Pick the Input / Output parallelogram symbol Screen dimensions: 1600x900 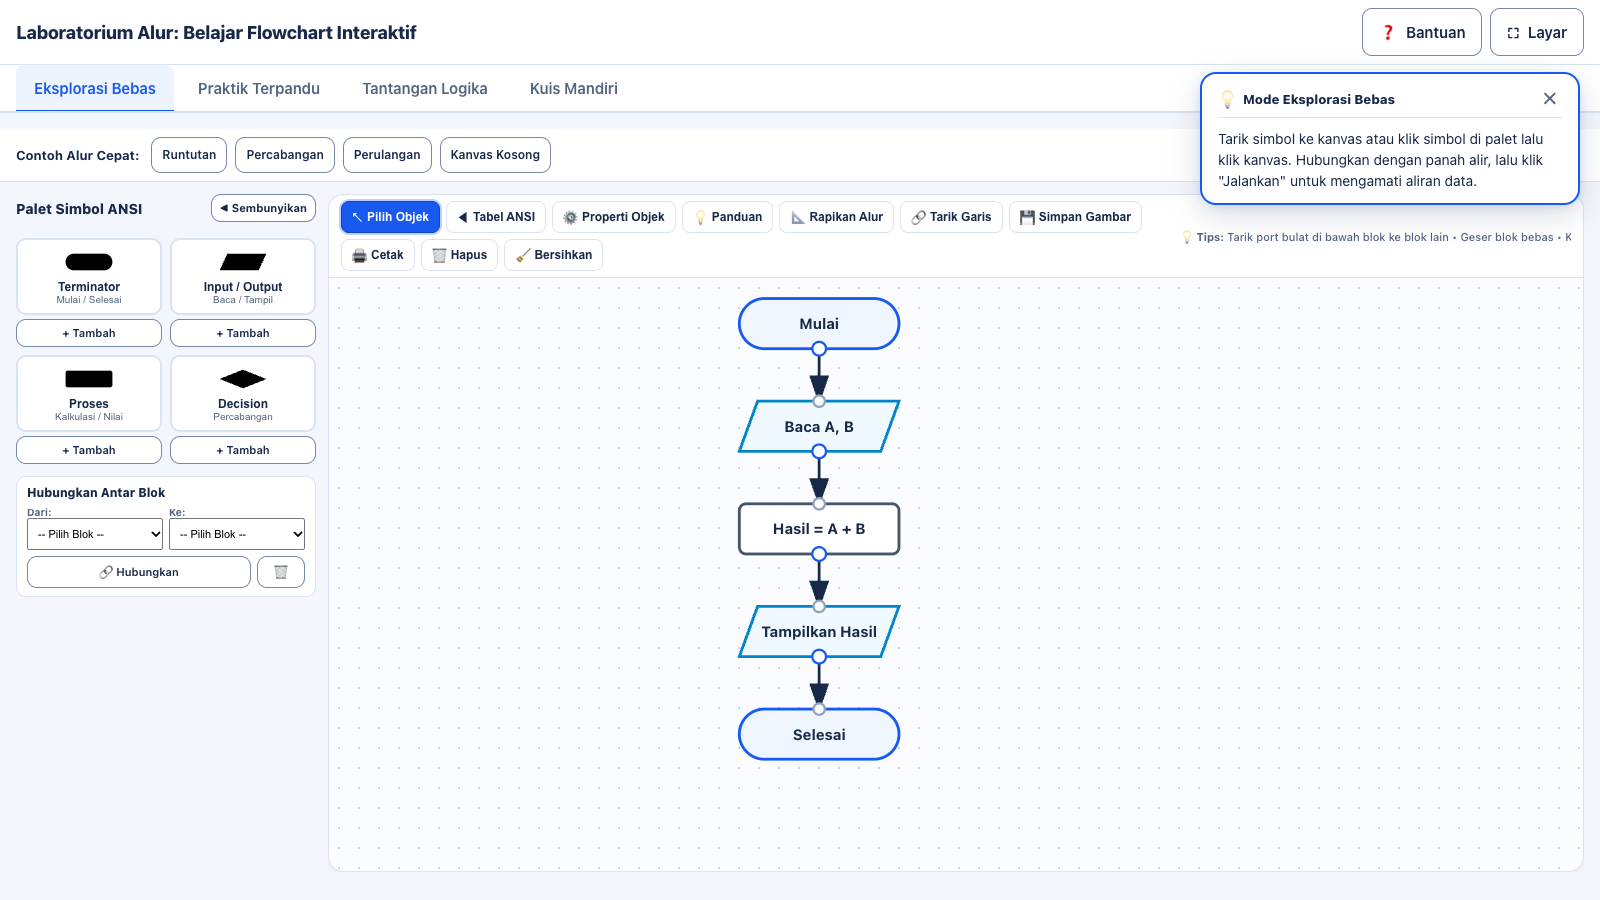[243, 277]
